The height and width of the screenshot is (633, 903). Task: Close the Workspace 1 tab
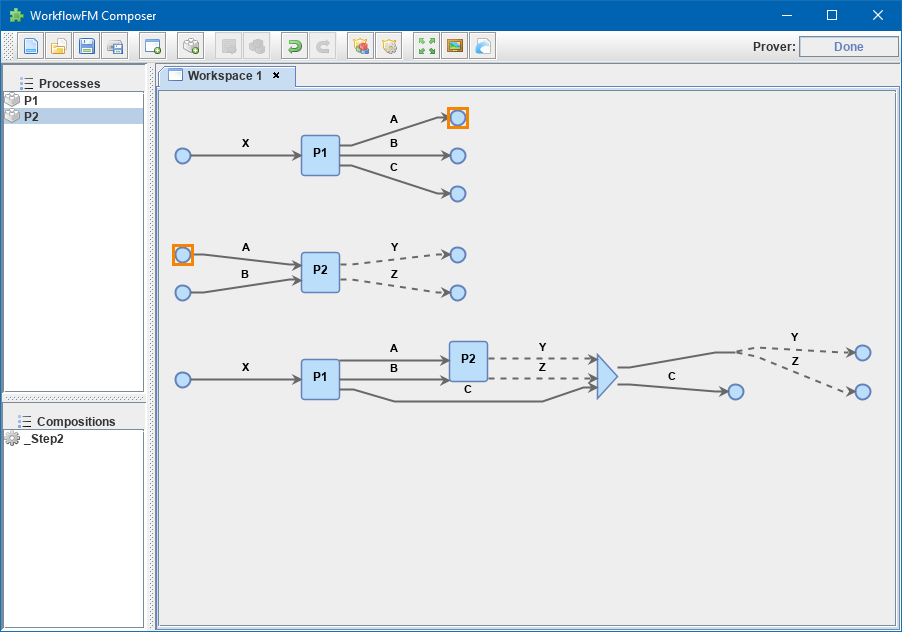pos(276,75)
